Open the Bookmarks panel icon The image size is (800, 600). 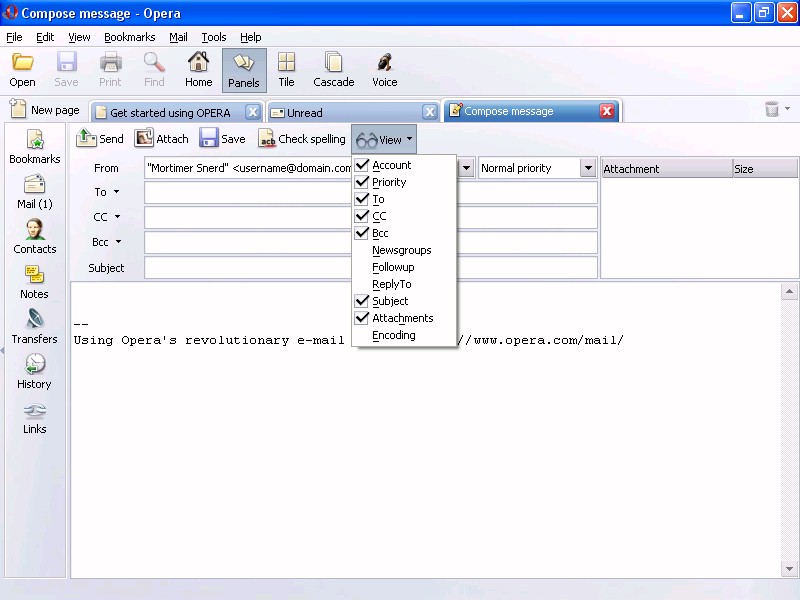pyautogui.click(x=34, y=141)
